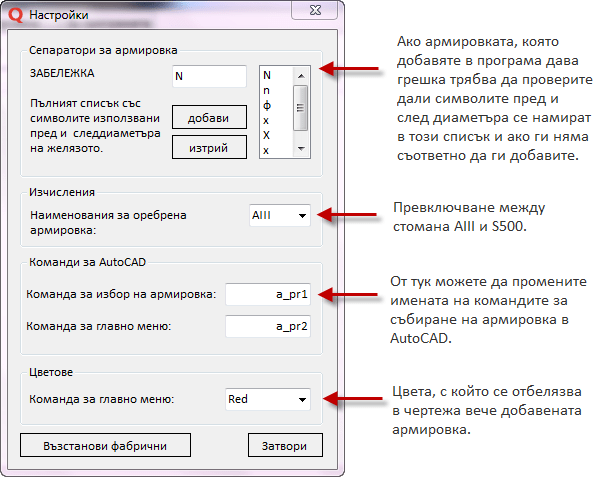Click the scroll-up arrow of the separators list

tap(301, 75)
